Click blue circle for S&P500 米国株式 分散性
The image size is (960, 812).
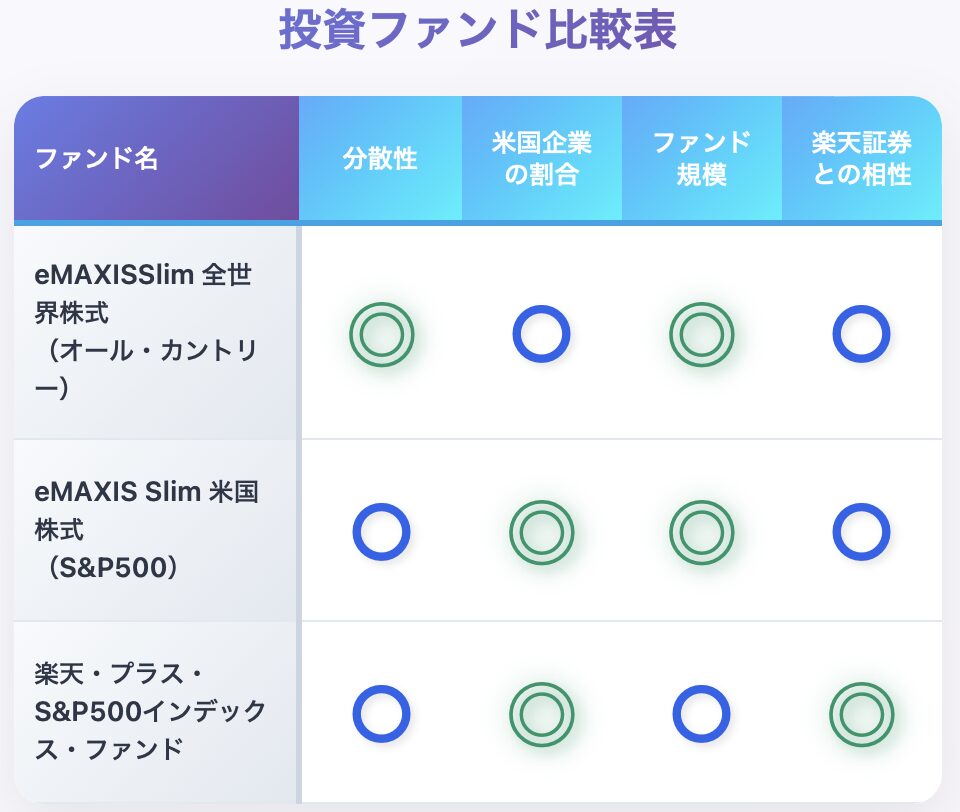381,532
